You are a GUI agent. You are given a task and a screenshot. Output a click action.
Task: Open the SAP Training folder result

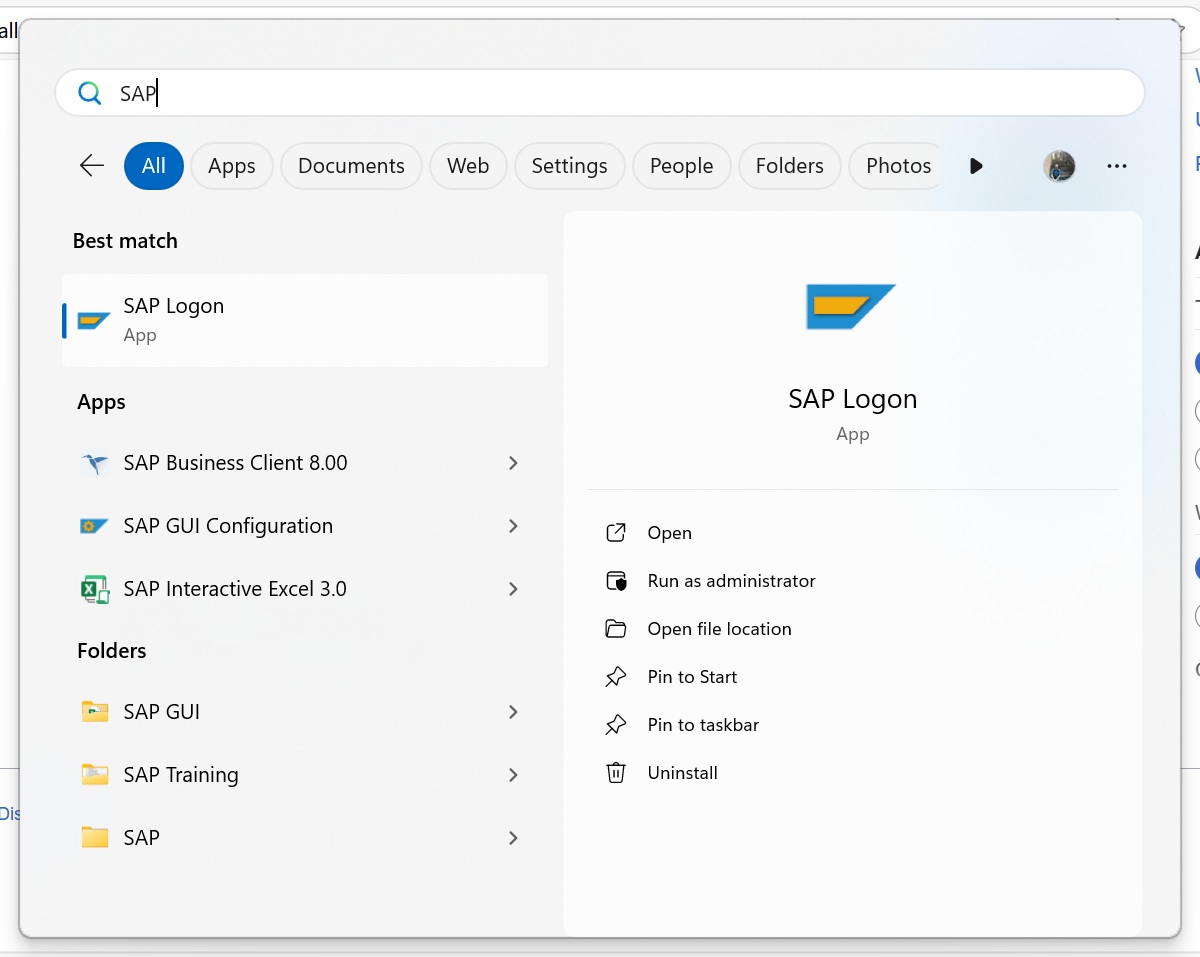(305, 775)
